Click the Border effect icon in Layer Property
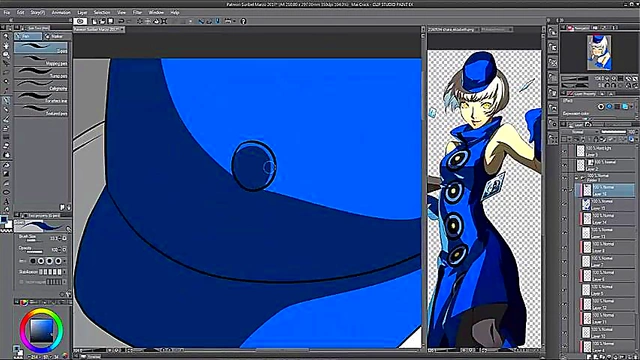The image size is (640, 360). click(x=601, y=107)
